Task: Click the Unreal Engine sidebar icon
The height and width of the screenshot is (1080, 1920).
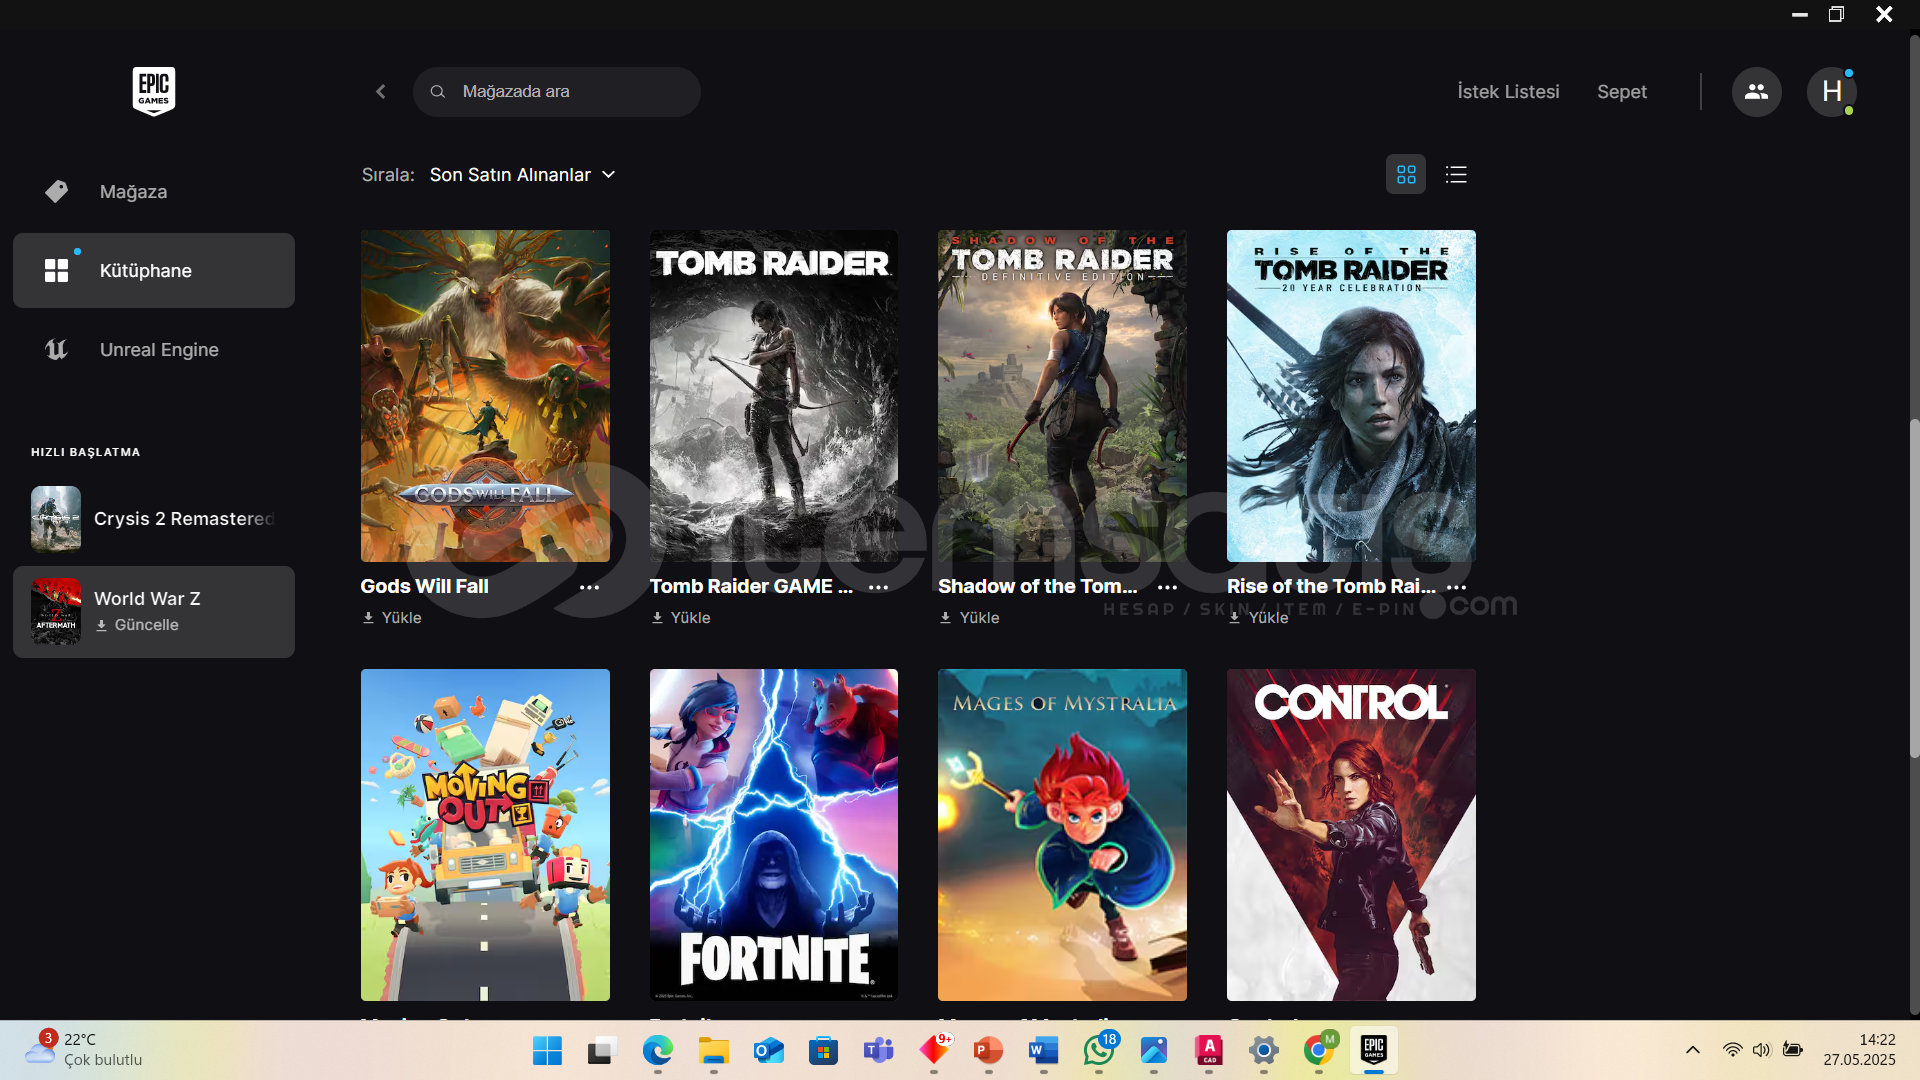Action: (56, 350)
